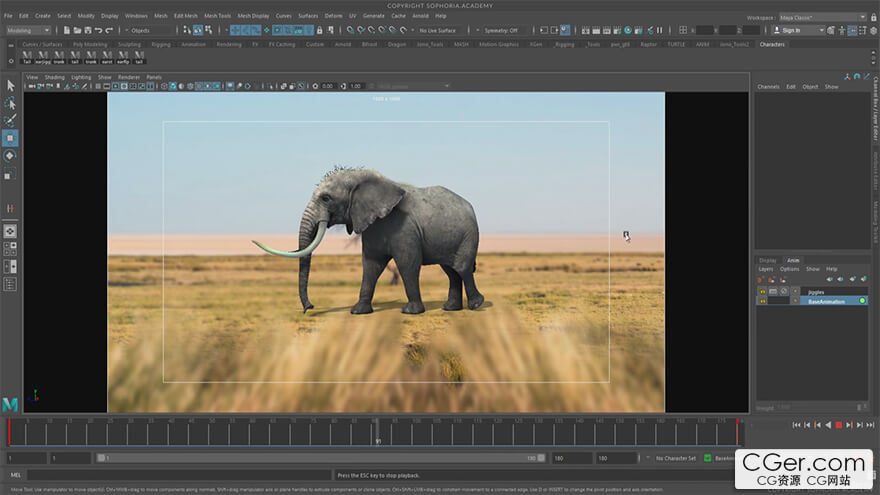Toggle the green BaseAnimation layer active indicator
This screenshot has height=495, width=880.
(862, 300)
